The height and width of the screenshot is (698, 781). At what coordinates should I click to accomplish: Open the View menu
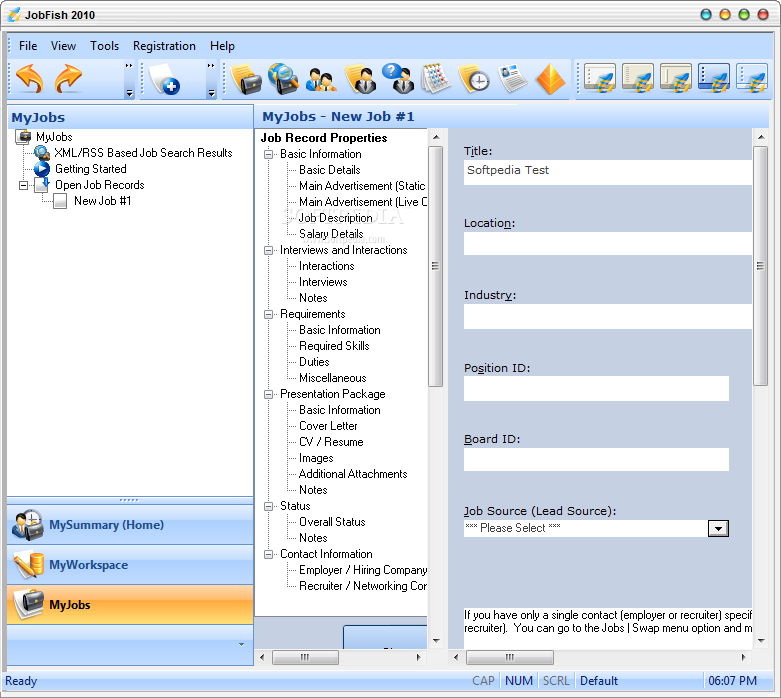point(63,46)
